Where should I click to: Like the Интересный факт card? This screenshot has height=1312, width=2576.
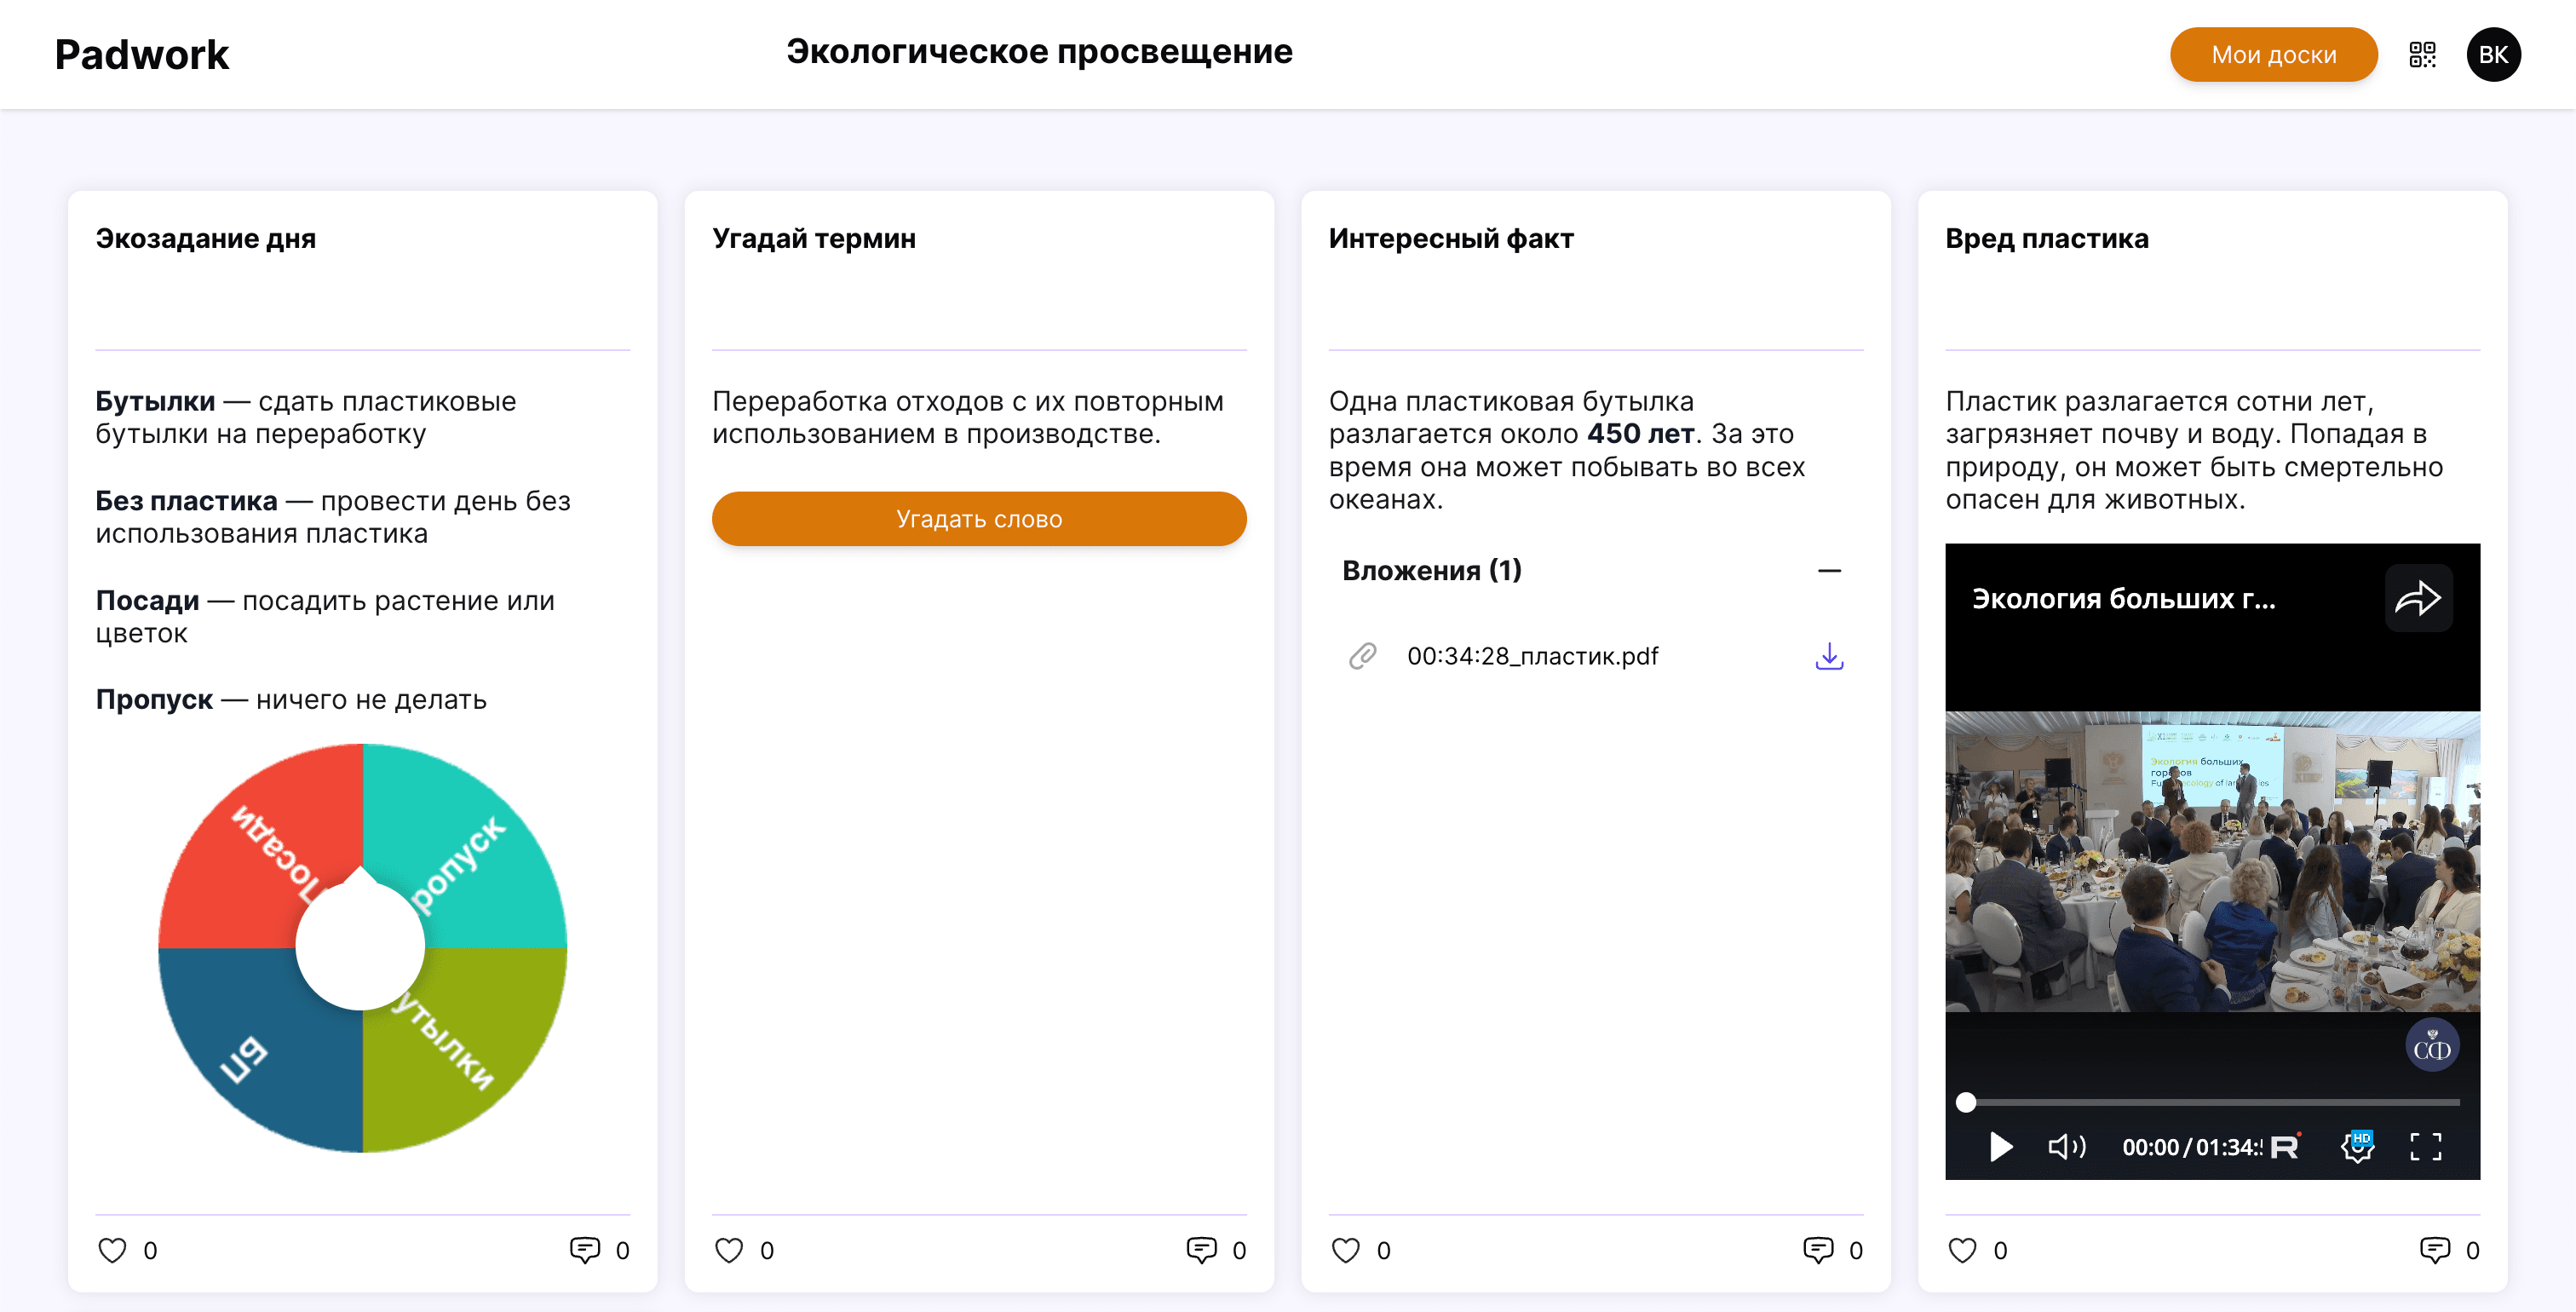tap(1346, 1249)
